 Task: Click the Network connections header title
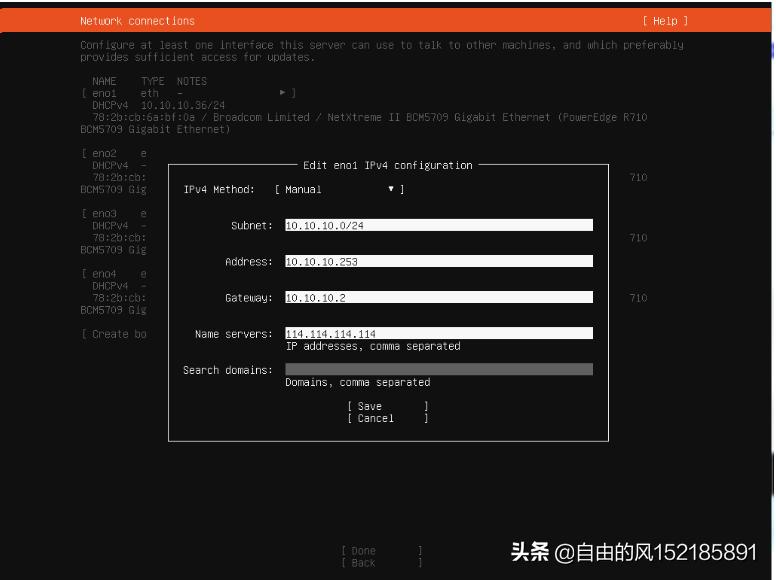(138, 21)
